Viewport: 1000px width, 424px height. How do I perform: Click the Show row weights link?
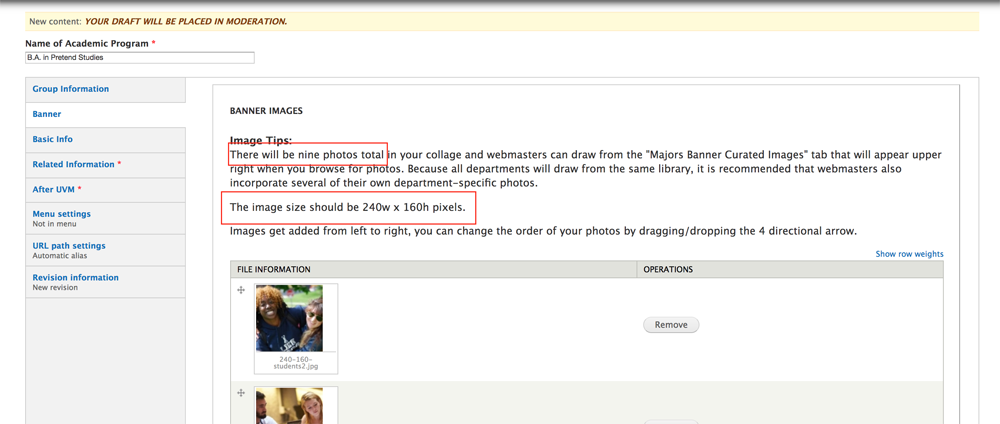(x=909, y=254)
